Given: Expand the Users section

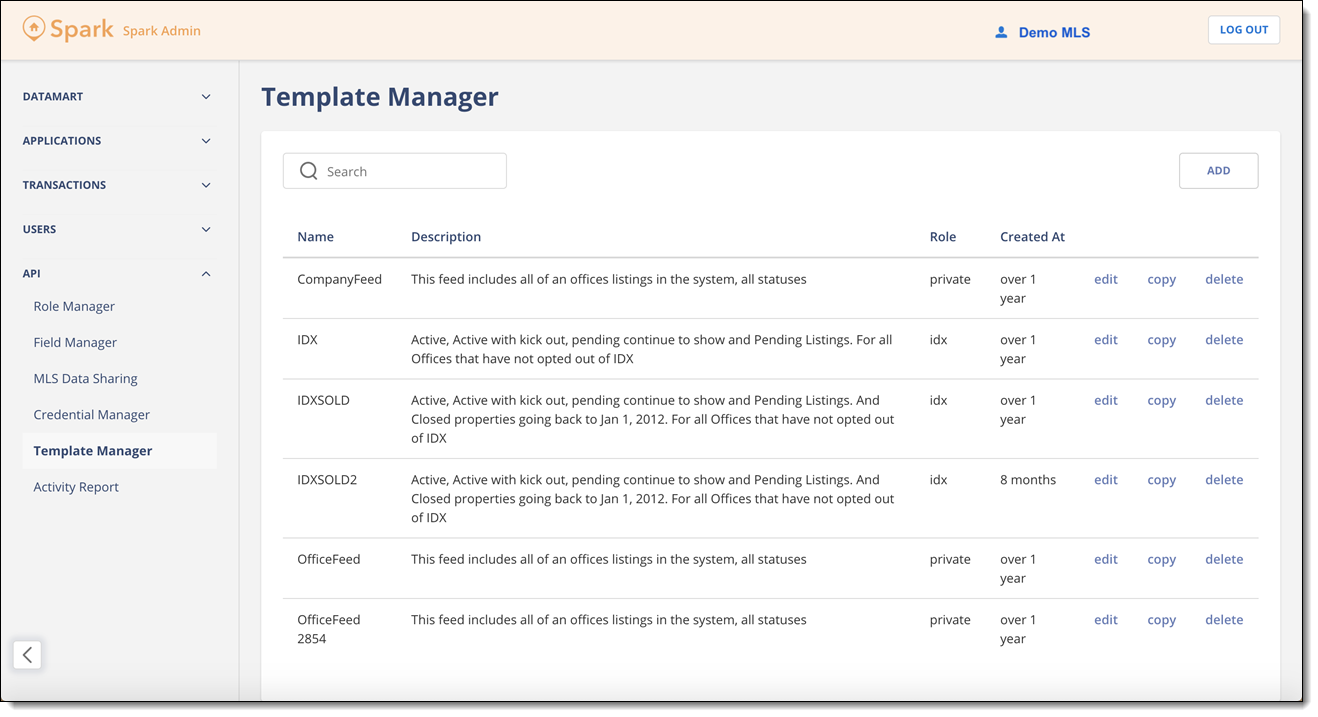Looking at the screenshot, I should coord(118,229).
